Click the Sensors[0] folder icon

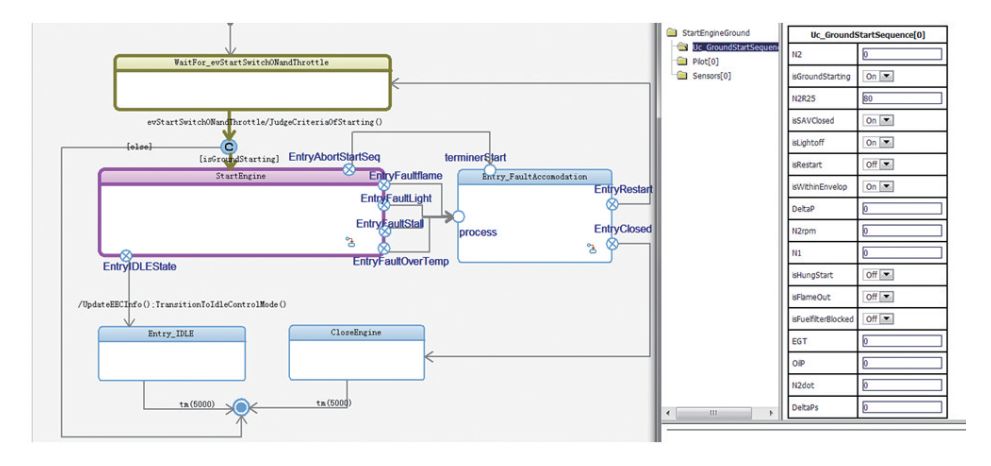(681, 76)
